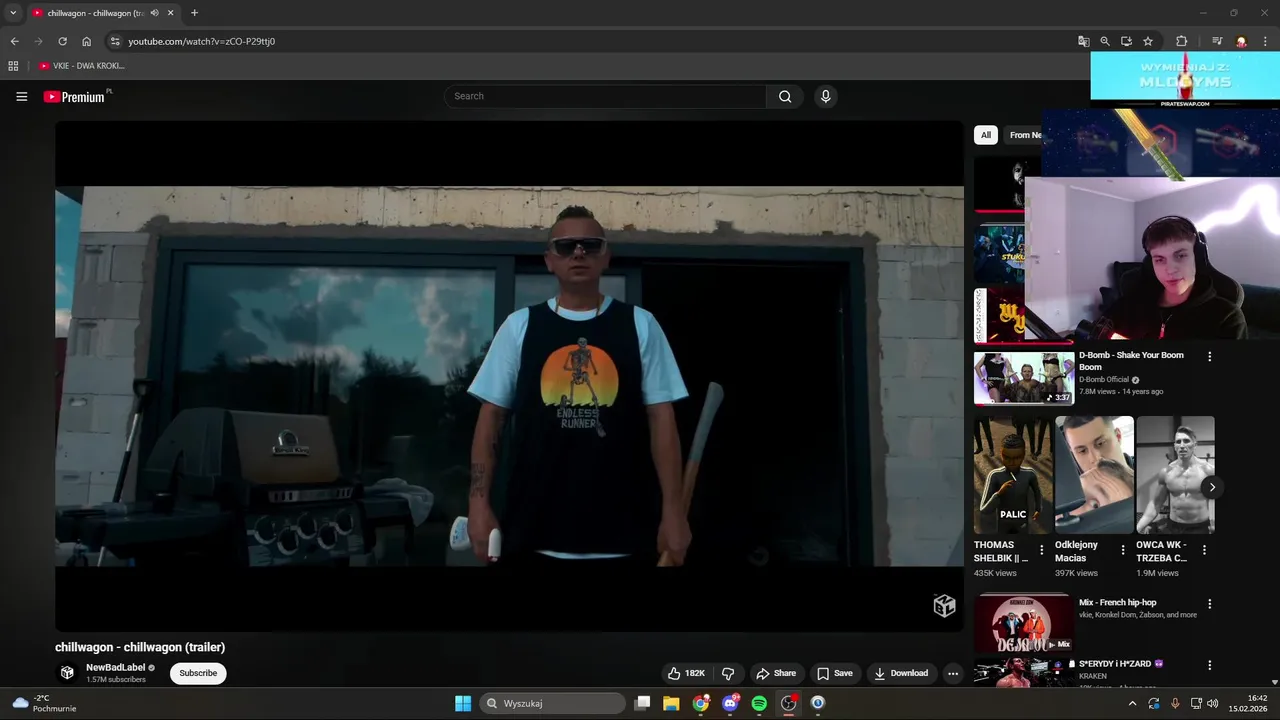Select the All filter chip

coord(985,135)
